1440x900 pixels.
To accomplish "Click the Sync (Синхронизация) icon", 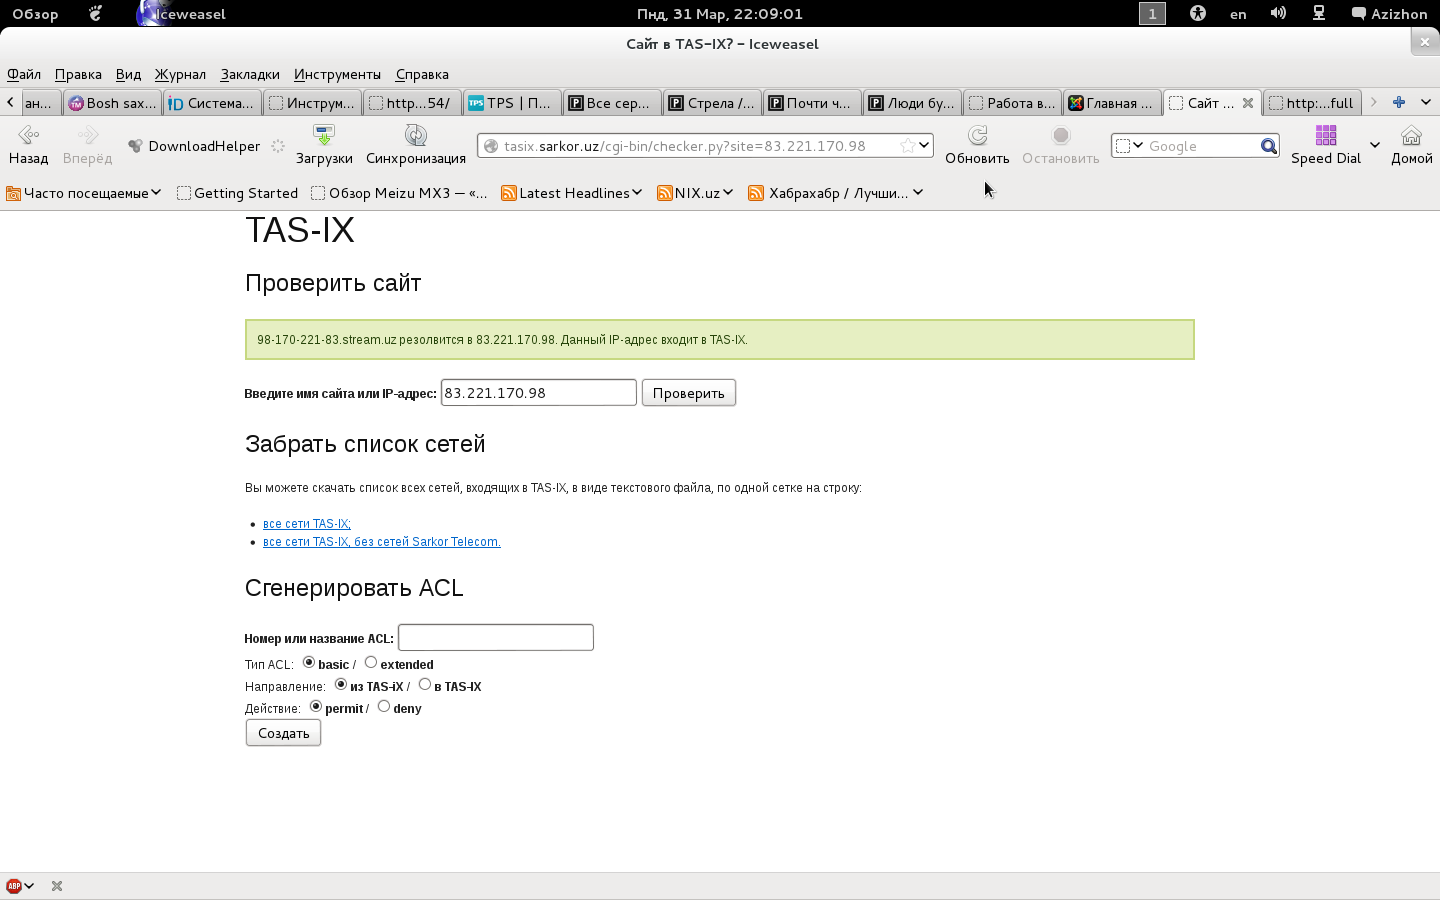I will [x=416, y=136].
